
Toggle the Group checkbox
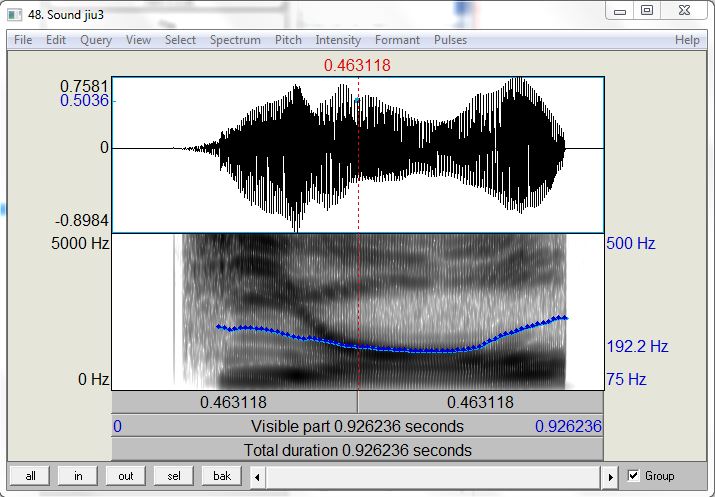tap(633, 476)
